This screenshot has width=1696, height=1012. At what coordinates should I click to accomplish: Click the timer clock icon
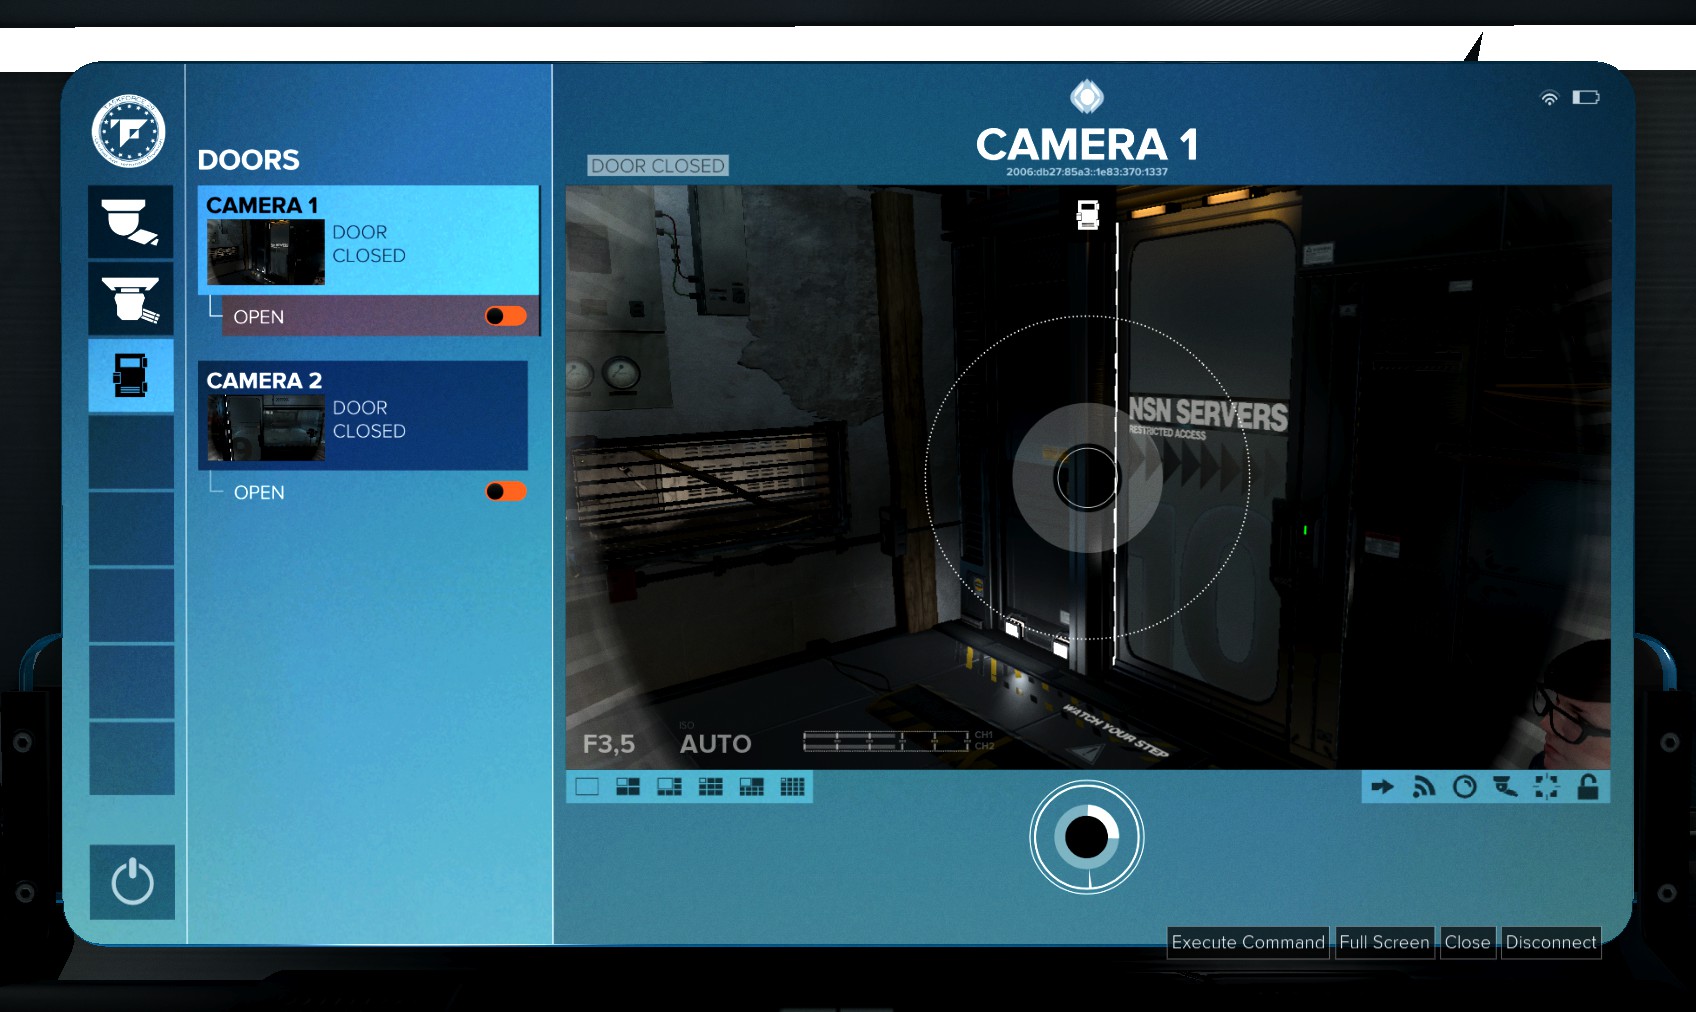pos(1464,787)
